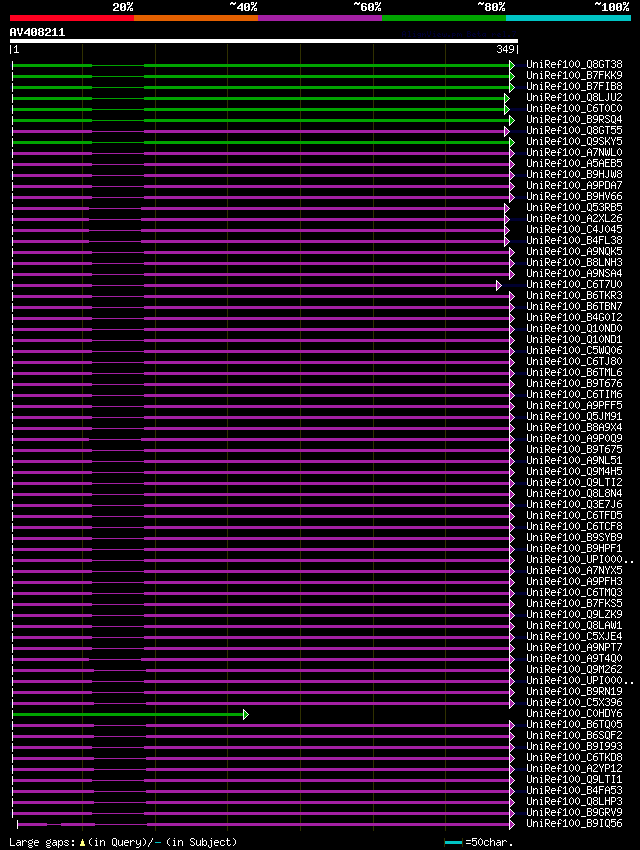Click the UniRef100_Q9LTI1 label

(x=574, y=780)
